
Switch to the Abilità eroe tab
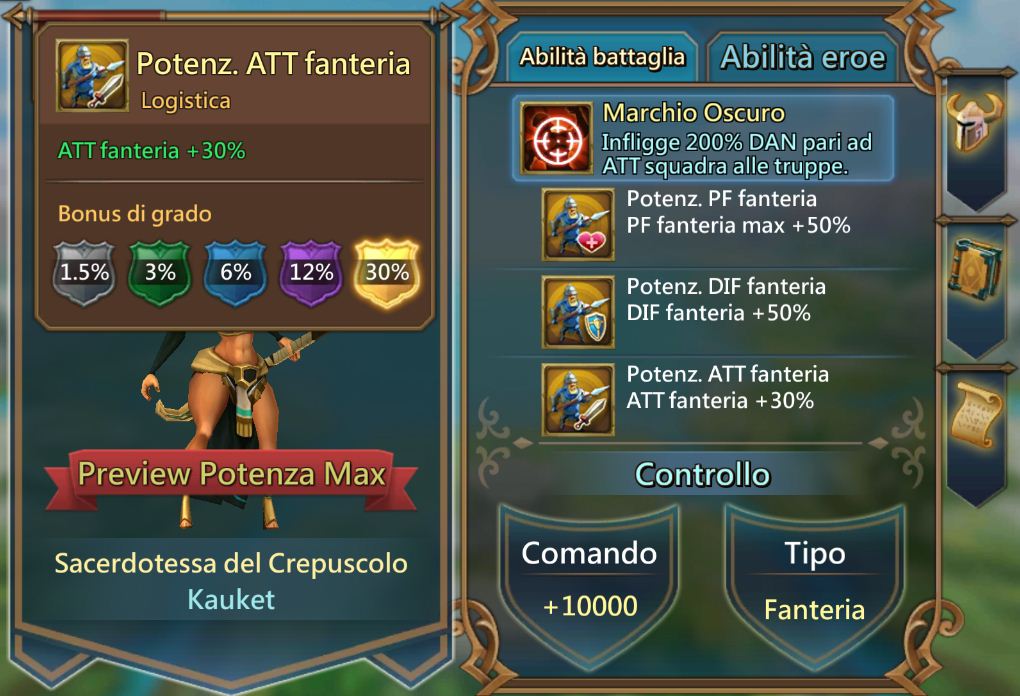click(803, 57)
